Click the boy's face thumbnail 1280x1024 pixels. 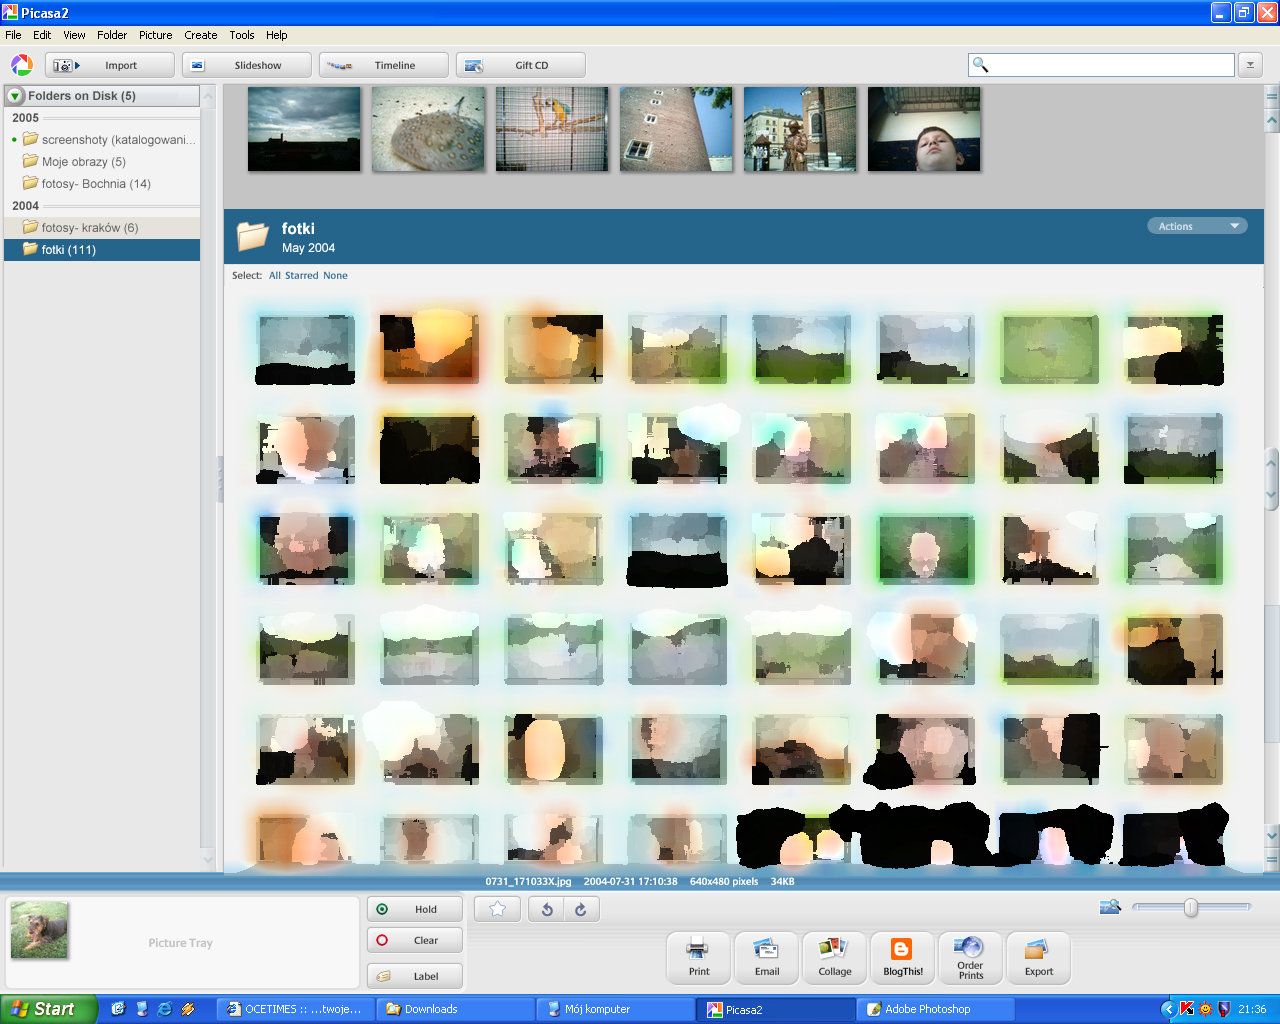[x=924, y=129]
